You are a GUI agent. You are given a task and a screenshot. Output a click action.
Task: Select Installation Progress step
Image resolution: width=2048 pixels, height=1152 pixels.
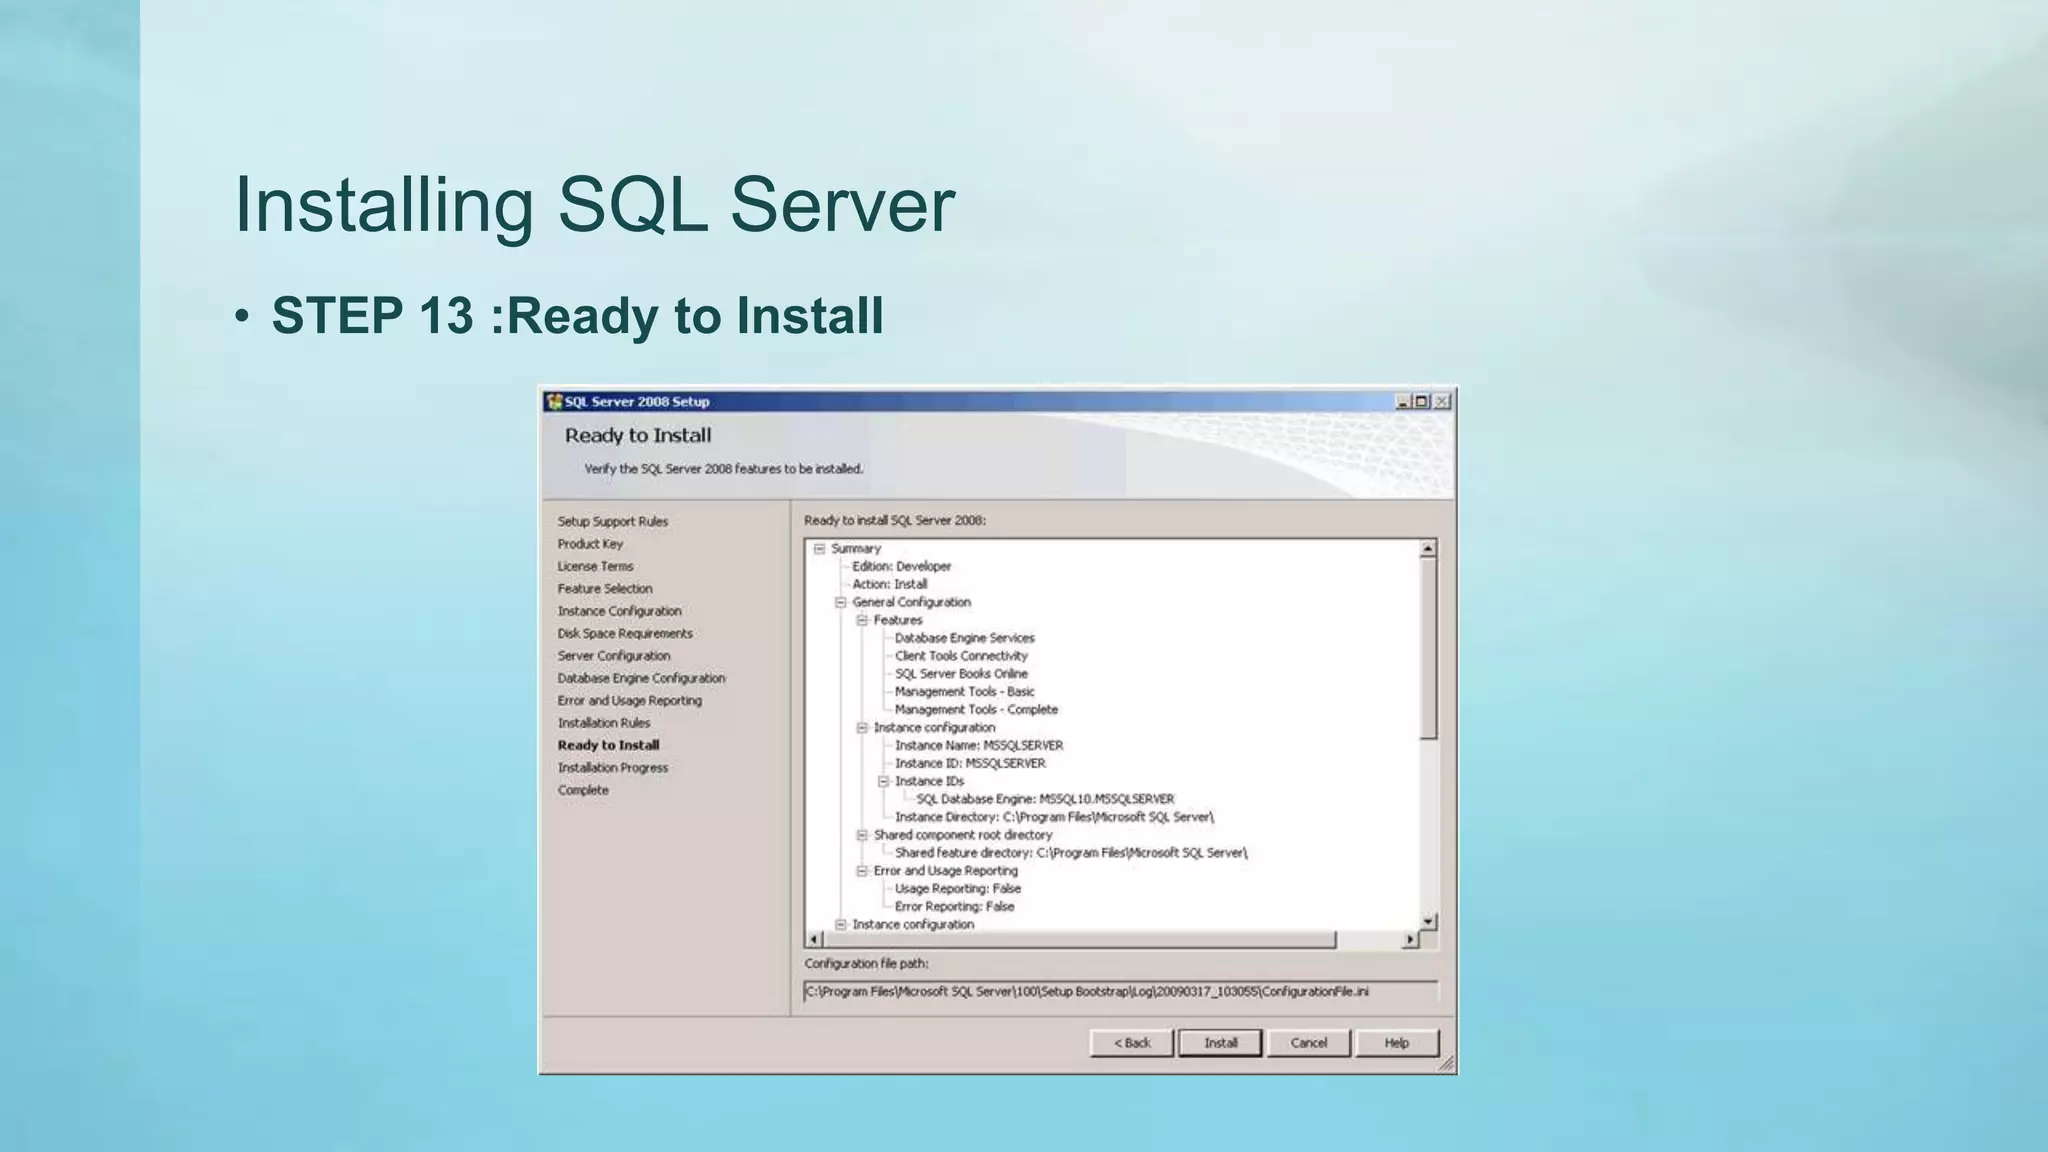pos(612,768)
